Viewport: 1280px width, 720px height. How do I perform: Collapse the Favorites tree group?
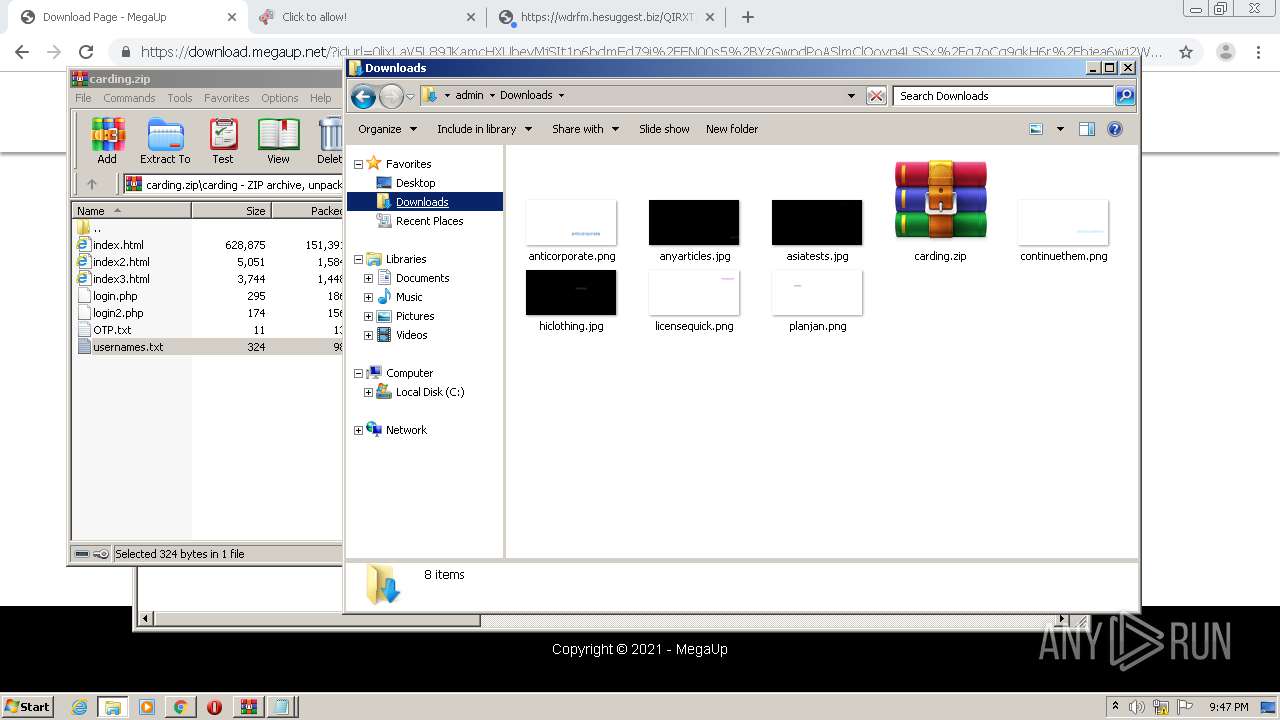coord(359,164)
